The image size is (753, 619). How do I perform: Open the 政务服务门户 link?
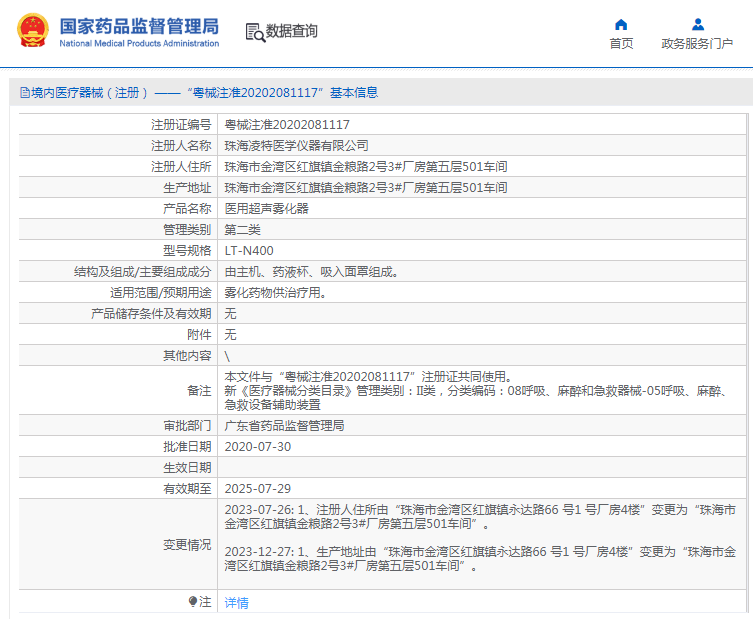pos(697,44)
